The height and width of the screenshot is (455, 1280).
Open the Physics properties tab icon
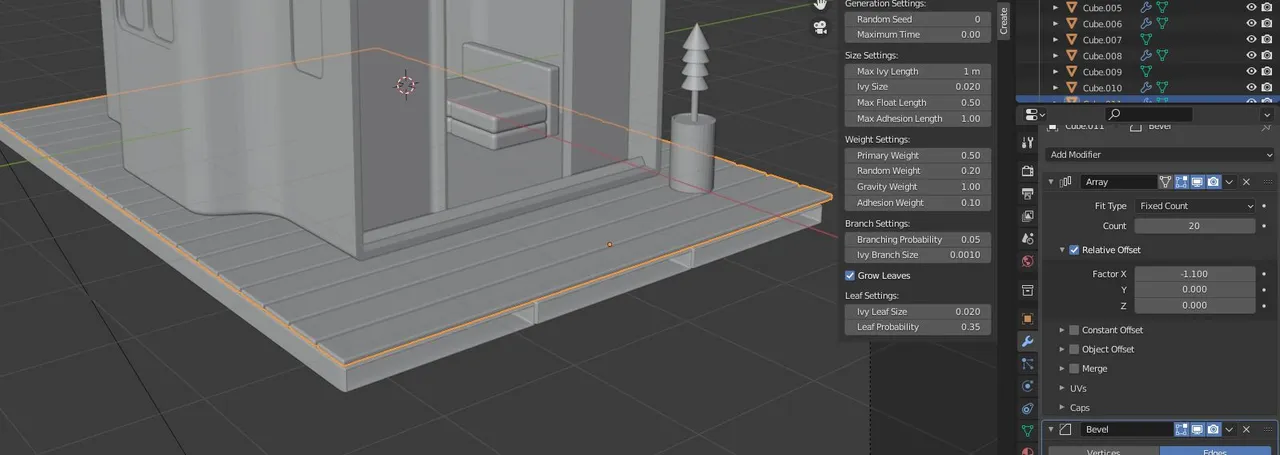click(x=1027, y=386)
